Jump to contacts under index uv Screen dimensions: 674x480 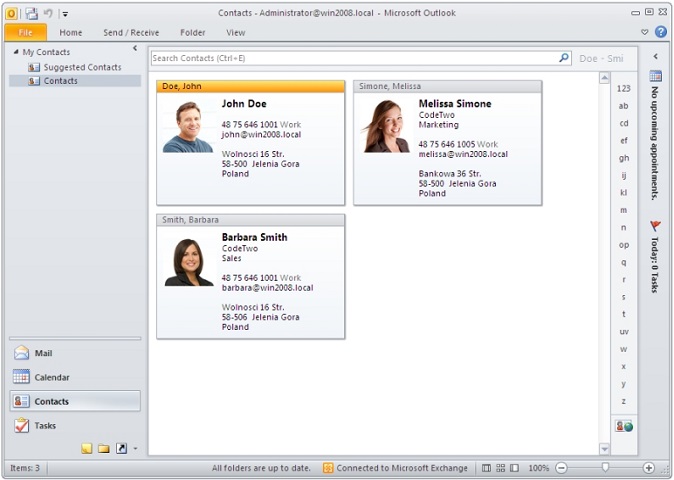pyautogui.click(x=623, y=332)
